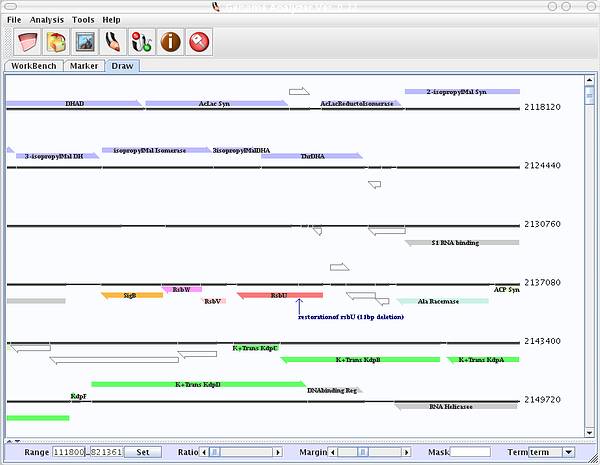Click the Ratio slider track
The height and width of the screenshot is (465, 600).
tap(245, 452)
